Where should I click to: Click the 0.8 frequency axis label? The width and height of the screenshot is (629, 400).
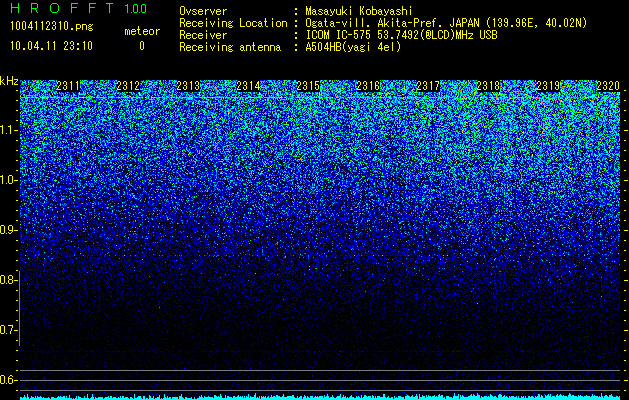coord(9,280)
